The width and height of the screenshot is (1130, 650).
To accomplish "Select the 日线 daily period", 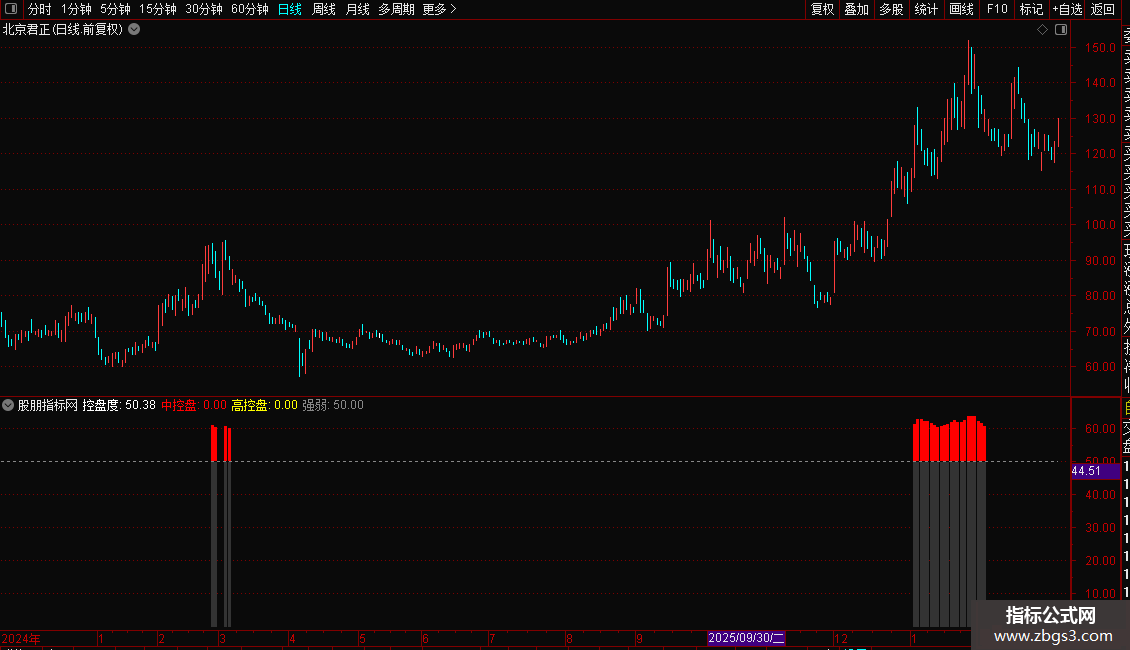I will (290, 9).
